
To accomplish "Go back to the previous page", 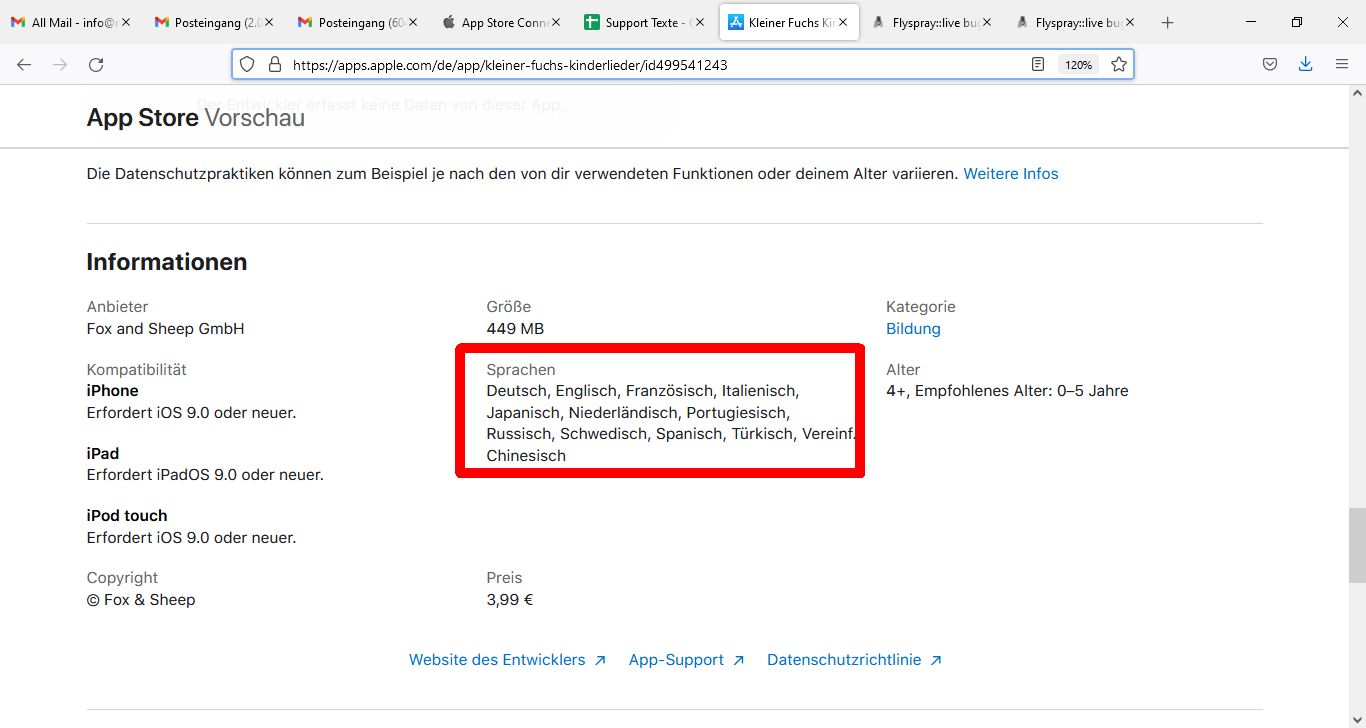I will pyautogui.click(x=24, y=64).
